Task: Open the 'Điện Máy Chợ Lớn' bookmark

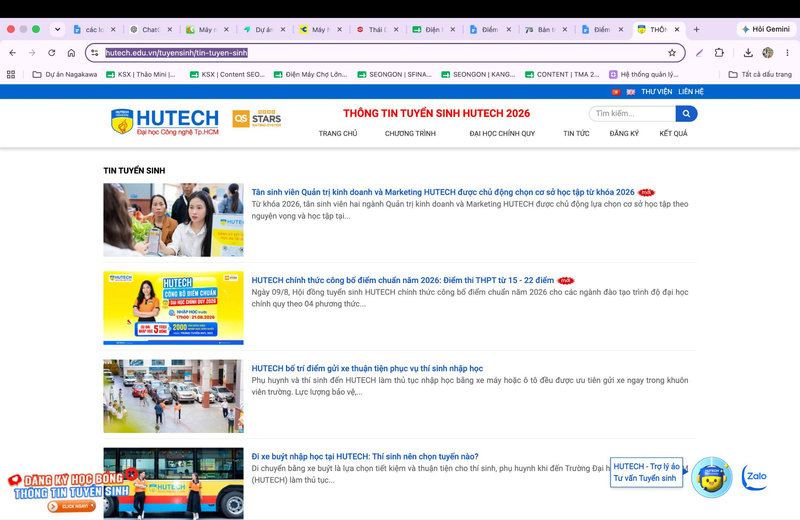Action: (x=310, y=75)
